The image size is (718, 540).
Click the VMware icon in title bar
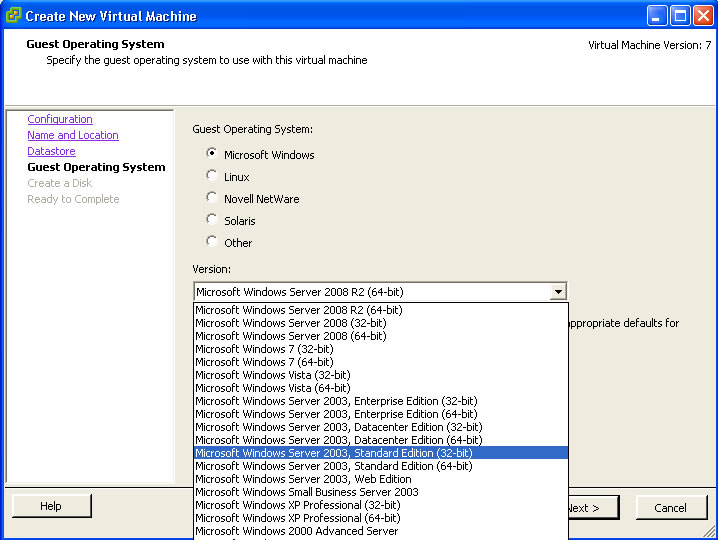(x=13, y=15)
